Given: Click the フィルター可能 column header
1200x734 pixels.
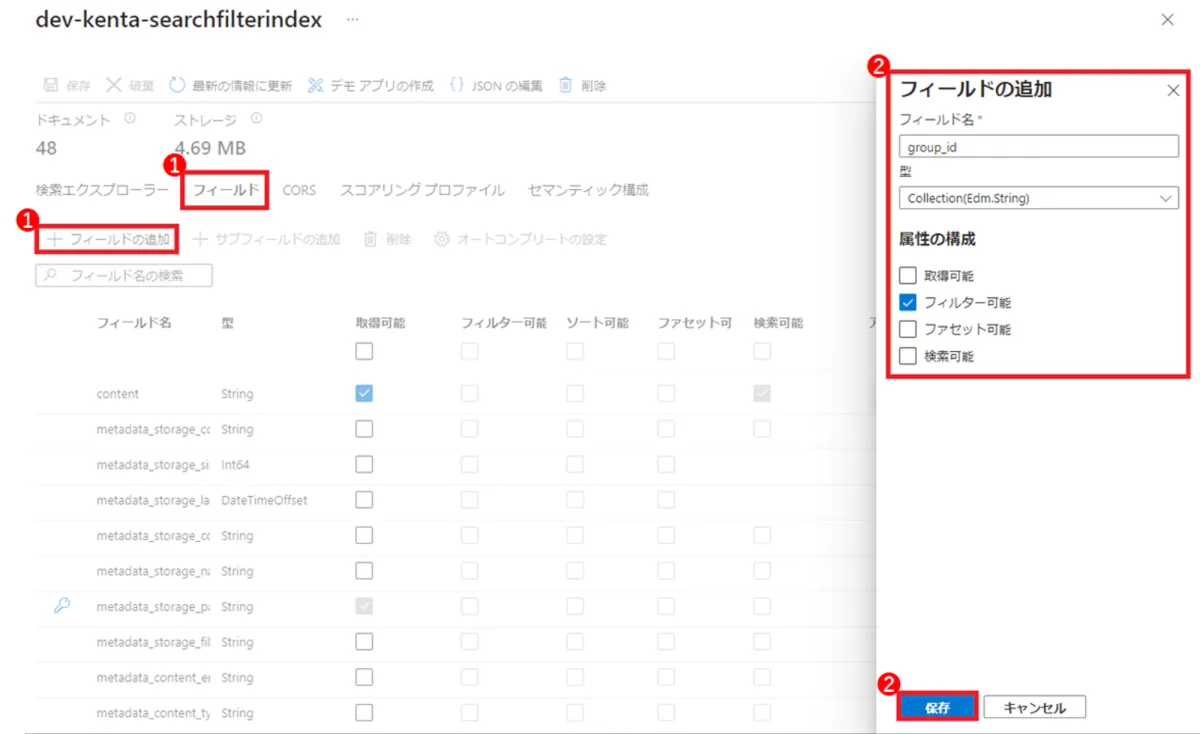Looking at the screenshot, I should click(504, 323).
